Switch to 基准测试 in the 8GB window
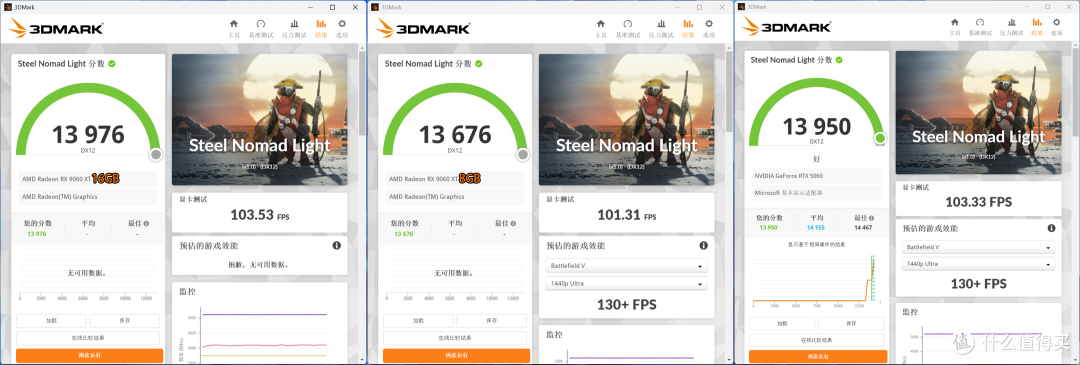Image resolution: width=1080 pixels, height=365 pixels. (628, 28)
